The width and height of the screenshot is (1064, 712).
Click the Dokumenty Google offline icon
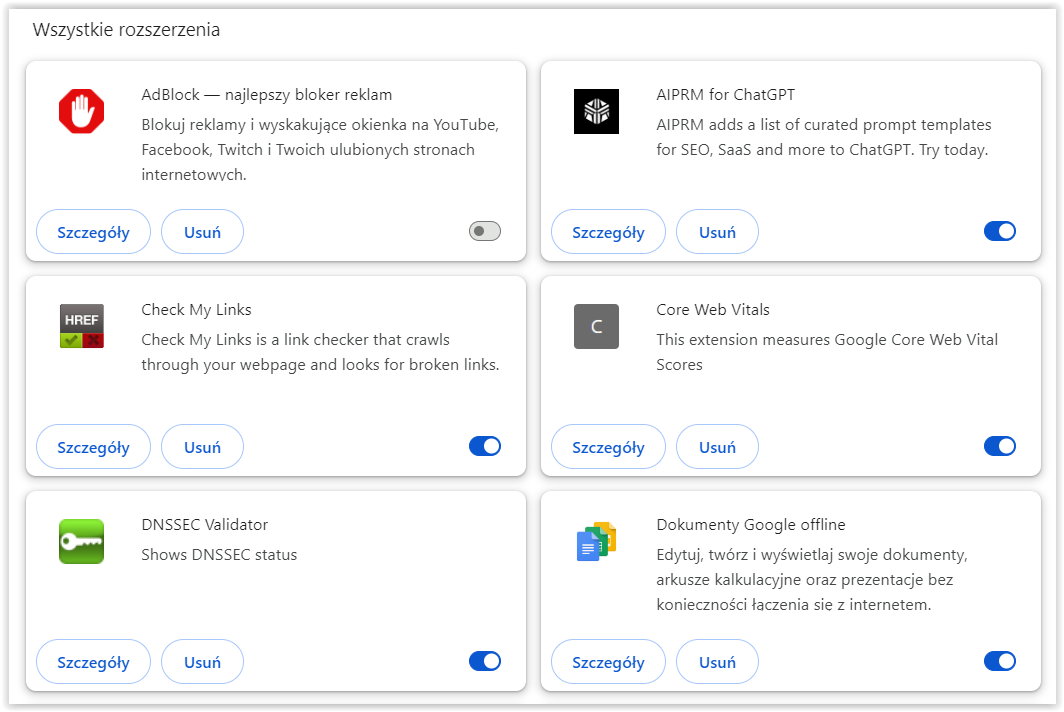pyautogui.click(x=596, y=542)
